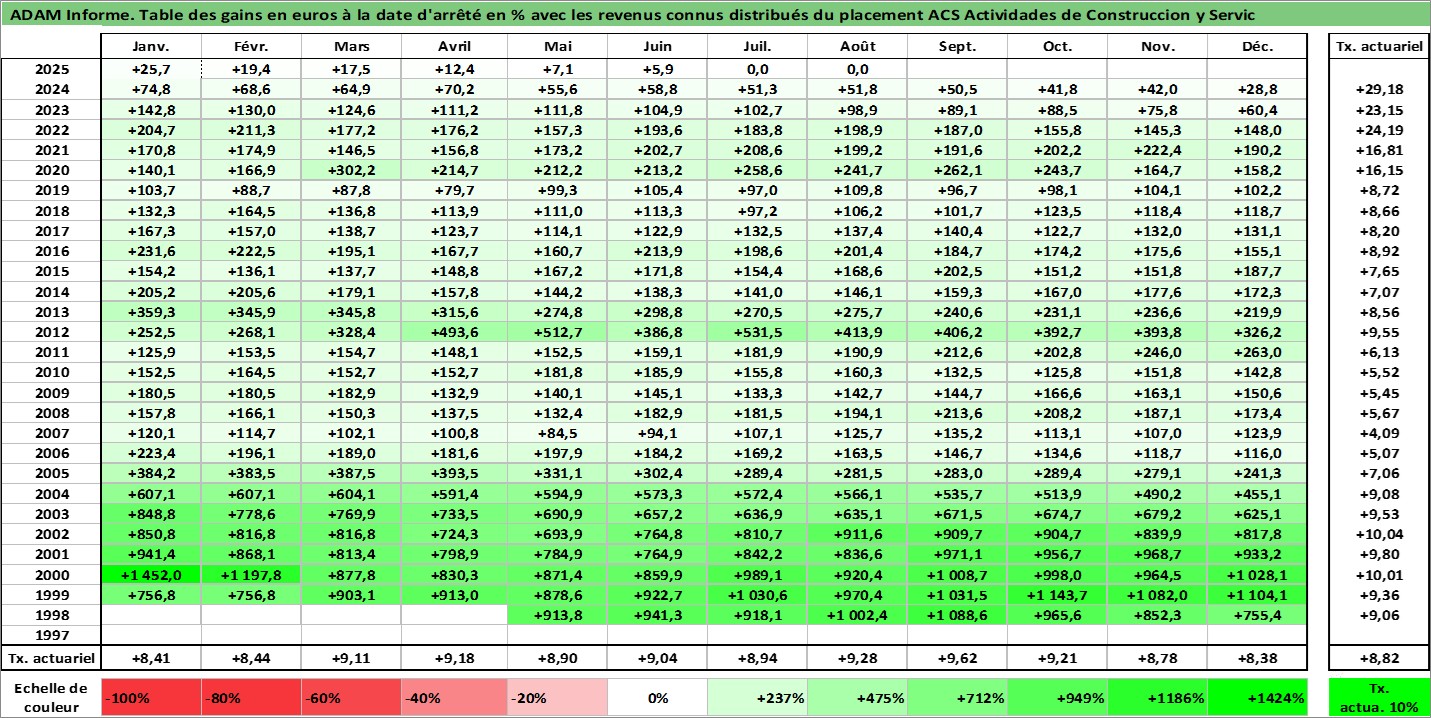Click the 2012 row label

pos(51,332)
